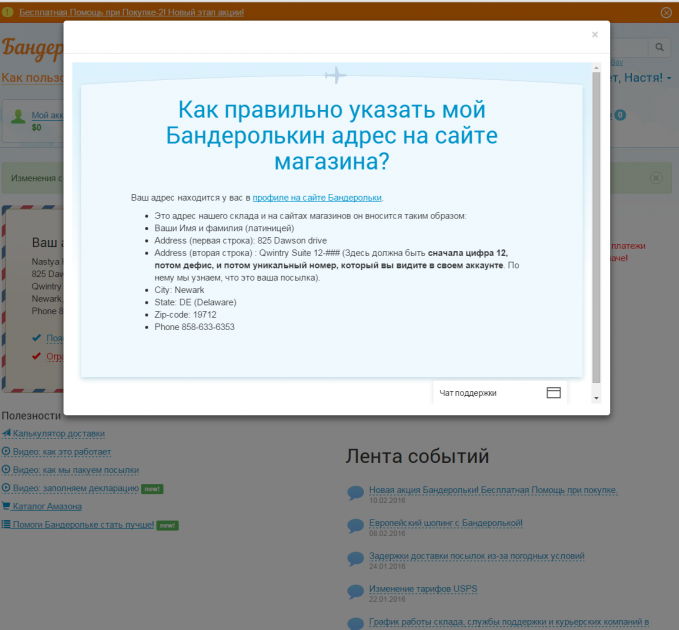Click the dialog heading Как правильно указать
The width and height of the screenshot is (679, 630).
click(332, 135)
